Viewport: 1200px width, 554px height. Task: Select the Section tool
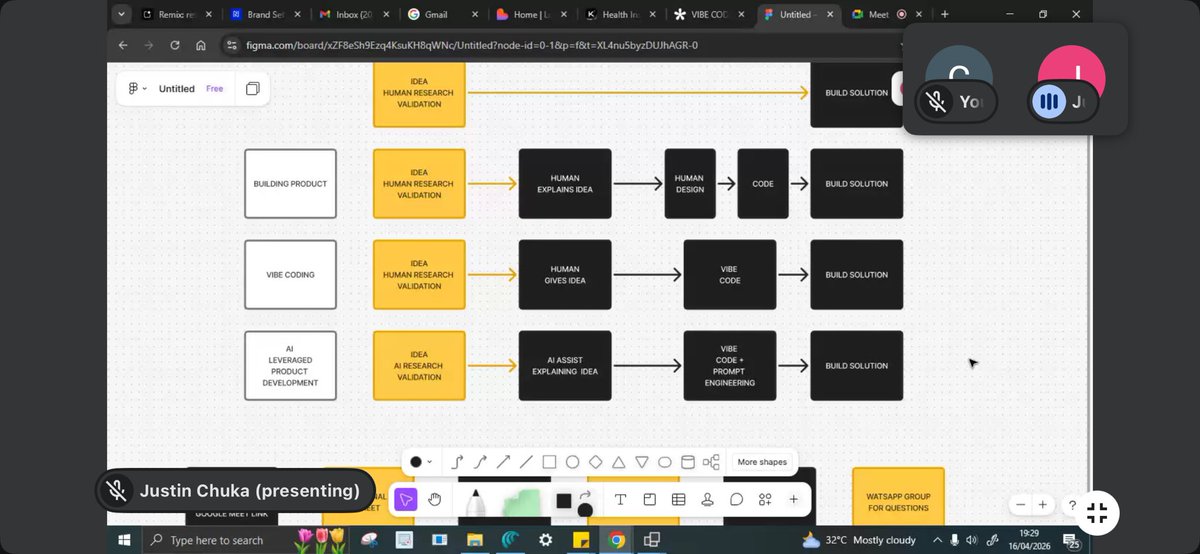(x=649, y=499)
